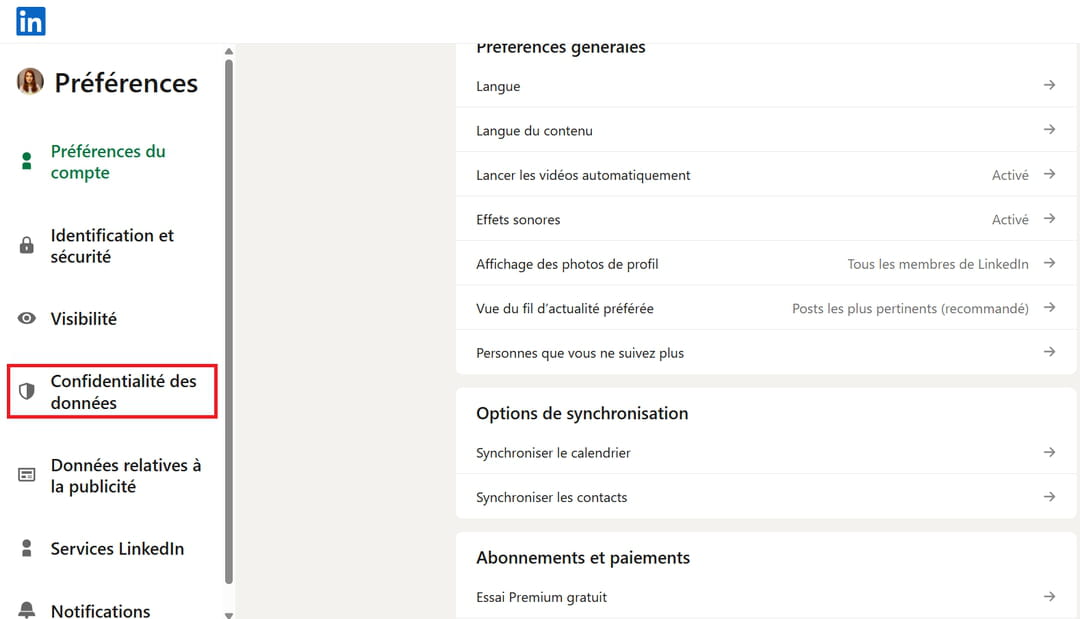1080x619 pixels.
Task: Select Données relatives à la publicité menu item
Action: pos(125,476)
